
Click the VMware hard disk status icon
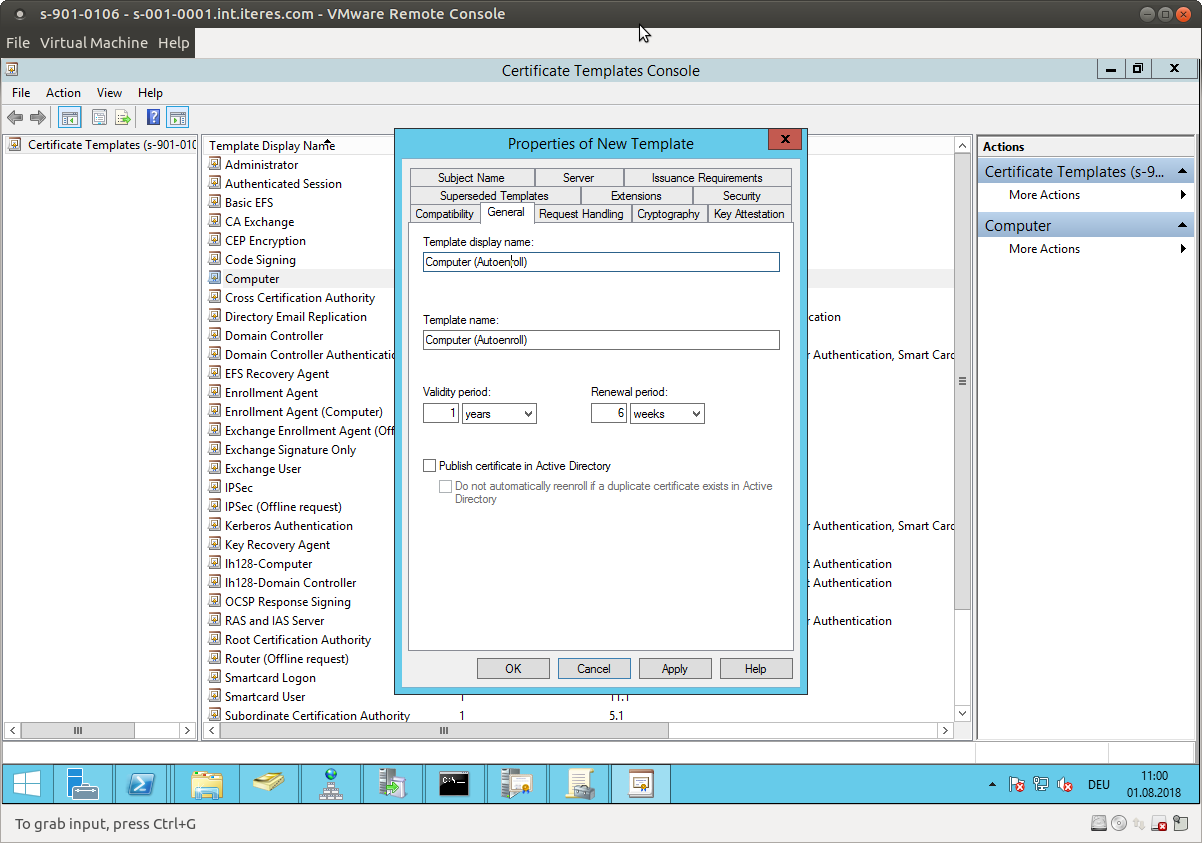coord(1099,824)
